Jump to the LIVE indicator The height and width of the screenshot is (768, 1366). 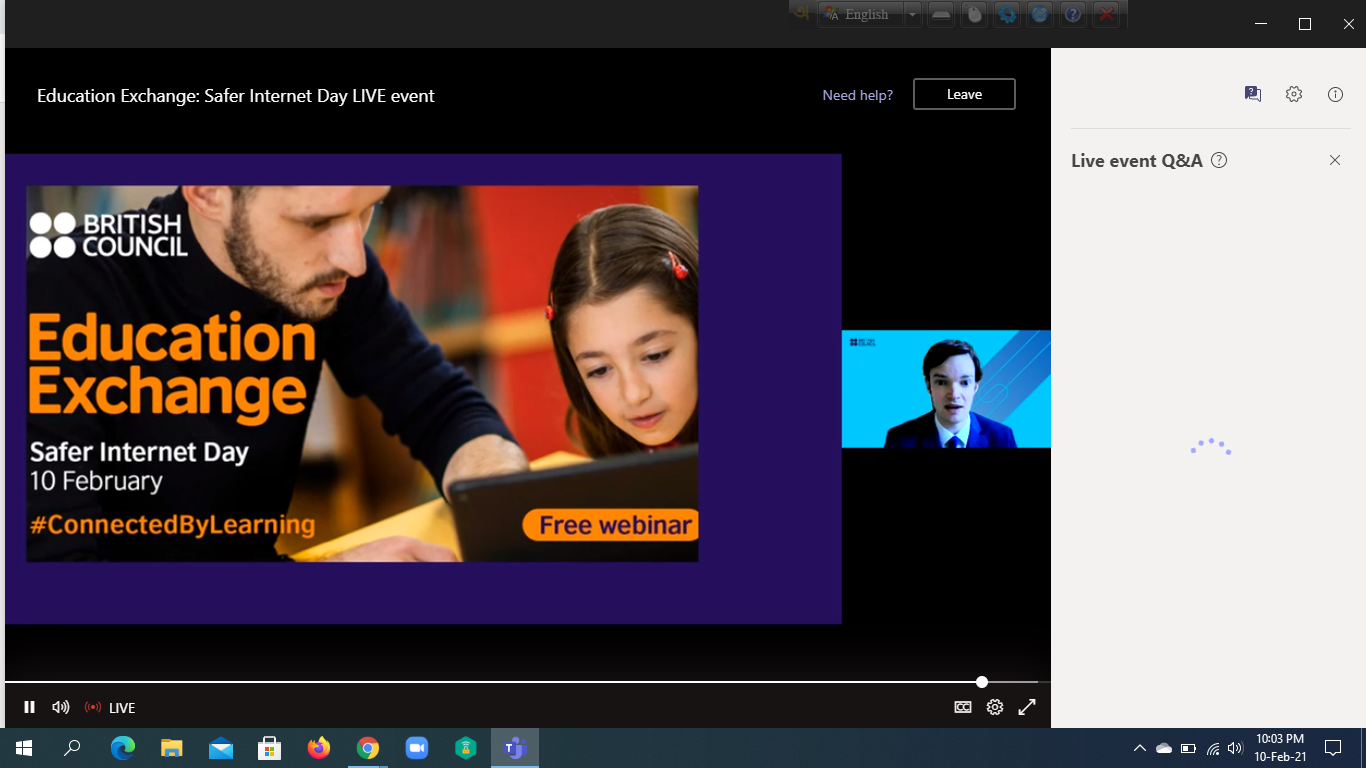point(110,707)
